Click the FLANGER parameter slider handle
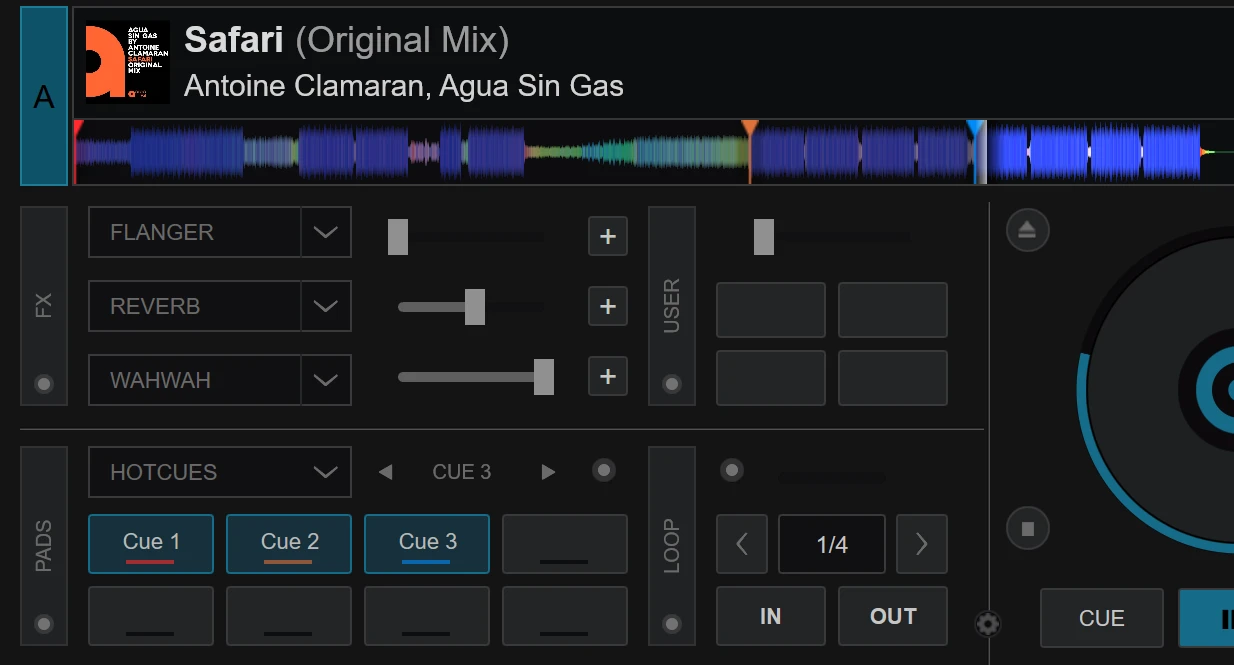1234x665 pixels. click(x=398, y=237)
